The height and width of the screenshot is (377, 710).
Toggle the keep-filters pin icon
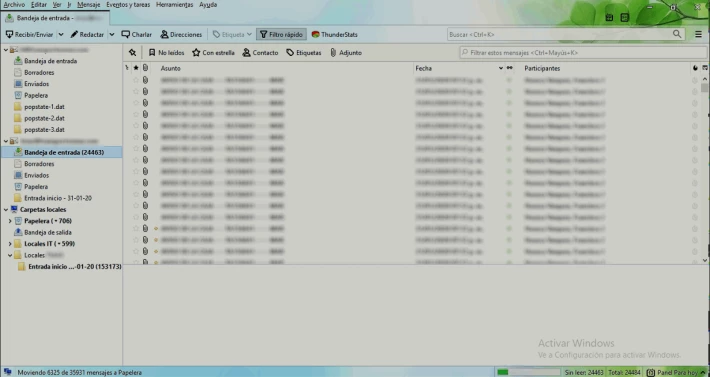[x=132, y=52]
